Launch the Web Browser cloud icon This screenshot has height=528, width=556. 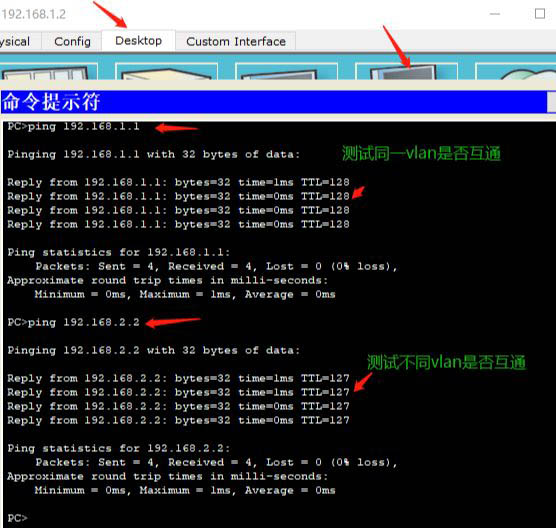coord(516,71)
